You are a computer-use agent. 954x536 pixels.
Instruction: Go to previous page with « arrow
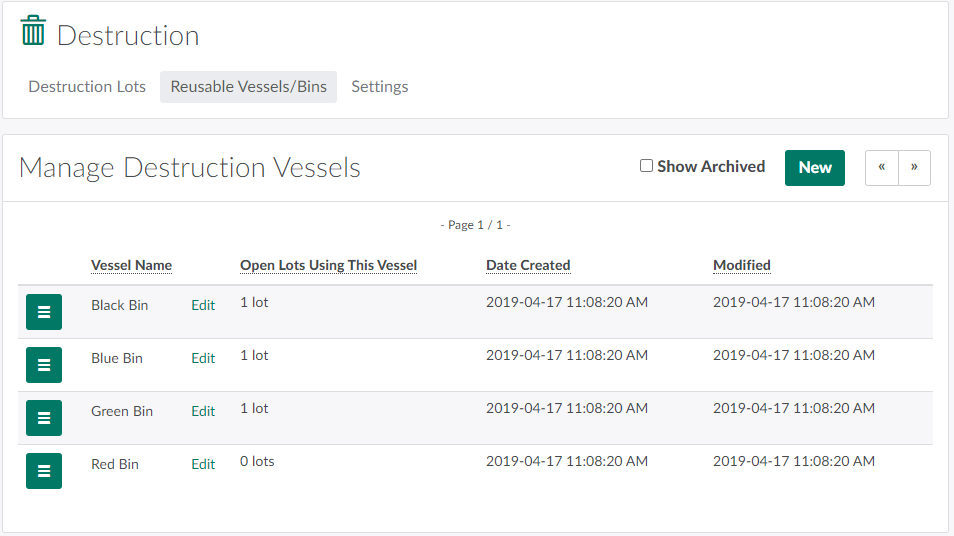click(x=881, y=168)
